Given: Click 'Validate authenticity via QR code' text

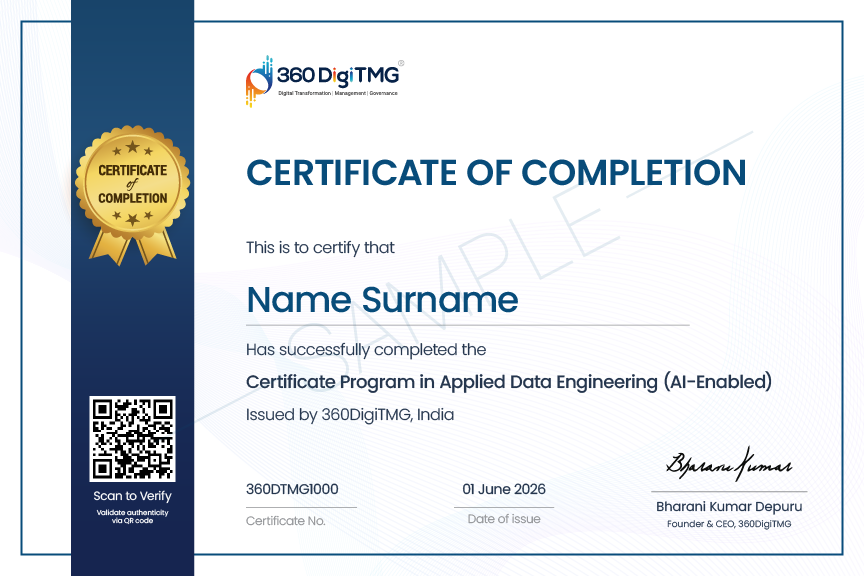Looking at the screenshot, I should click(x=132, y=516).
